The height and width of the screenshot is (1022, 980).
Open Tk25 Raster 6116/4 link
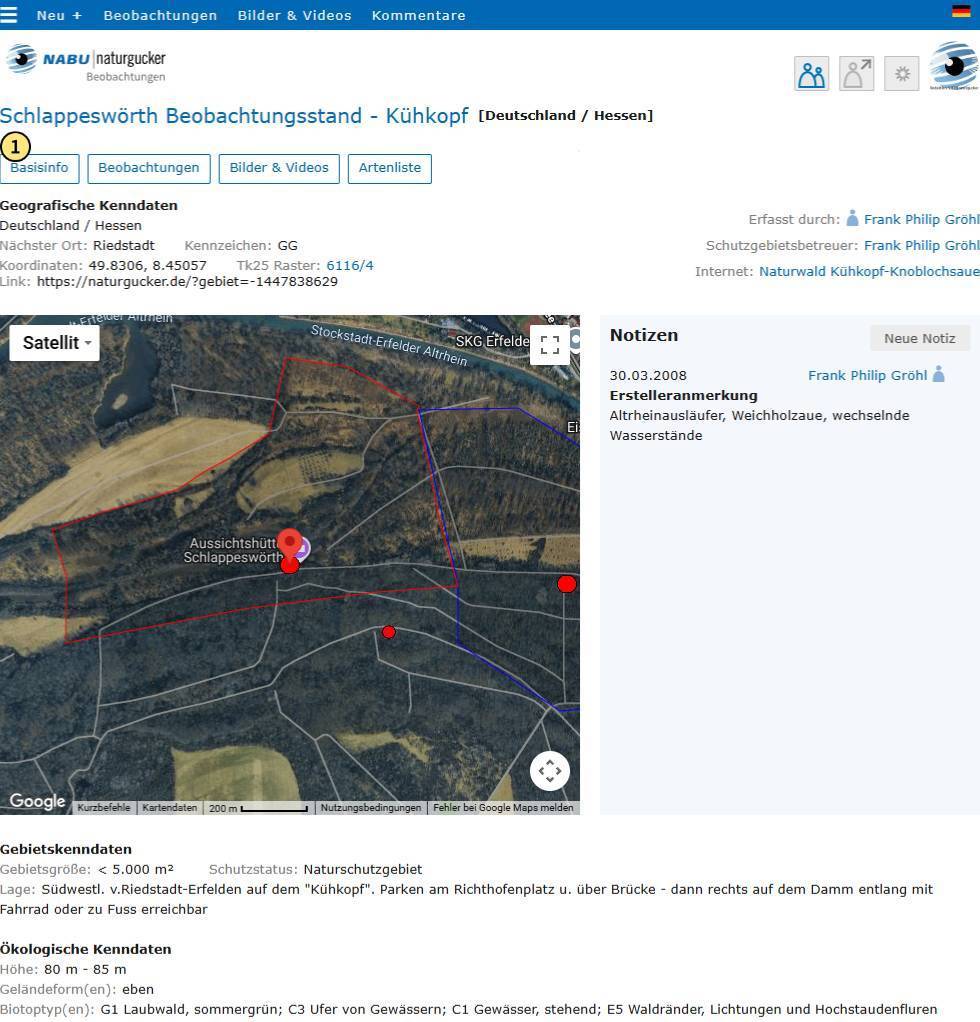(x=350, y=265)
